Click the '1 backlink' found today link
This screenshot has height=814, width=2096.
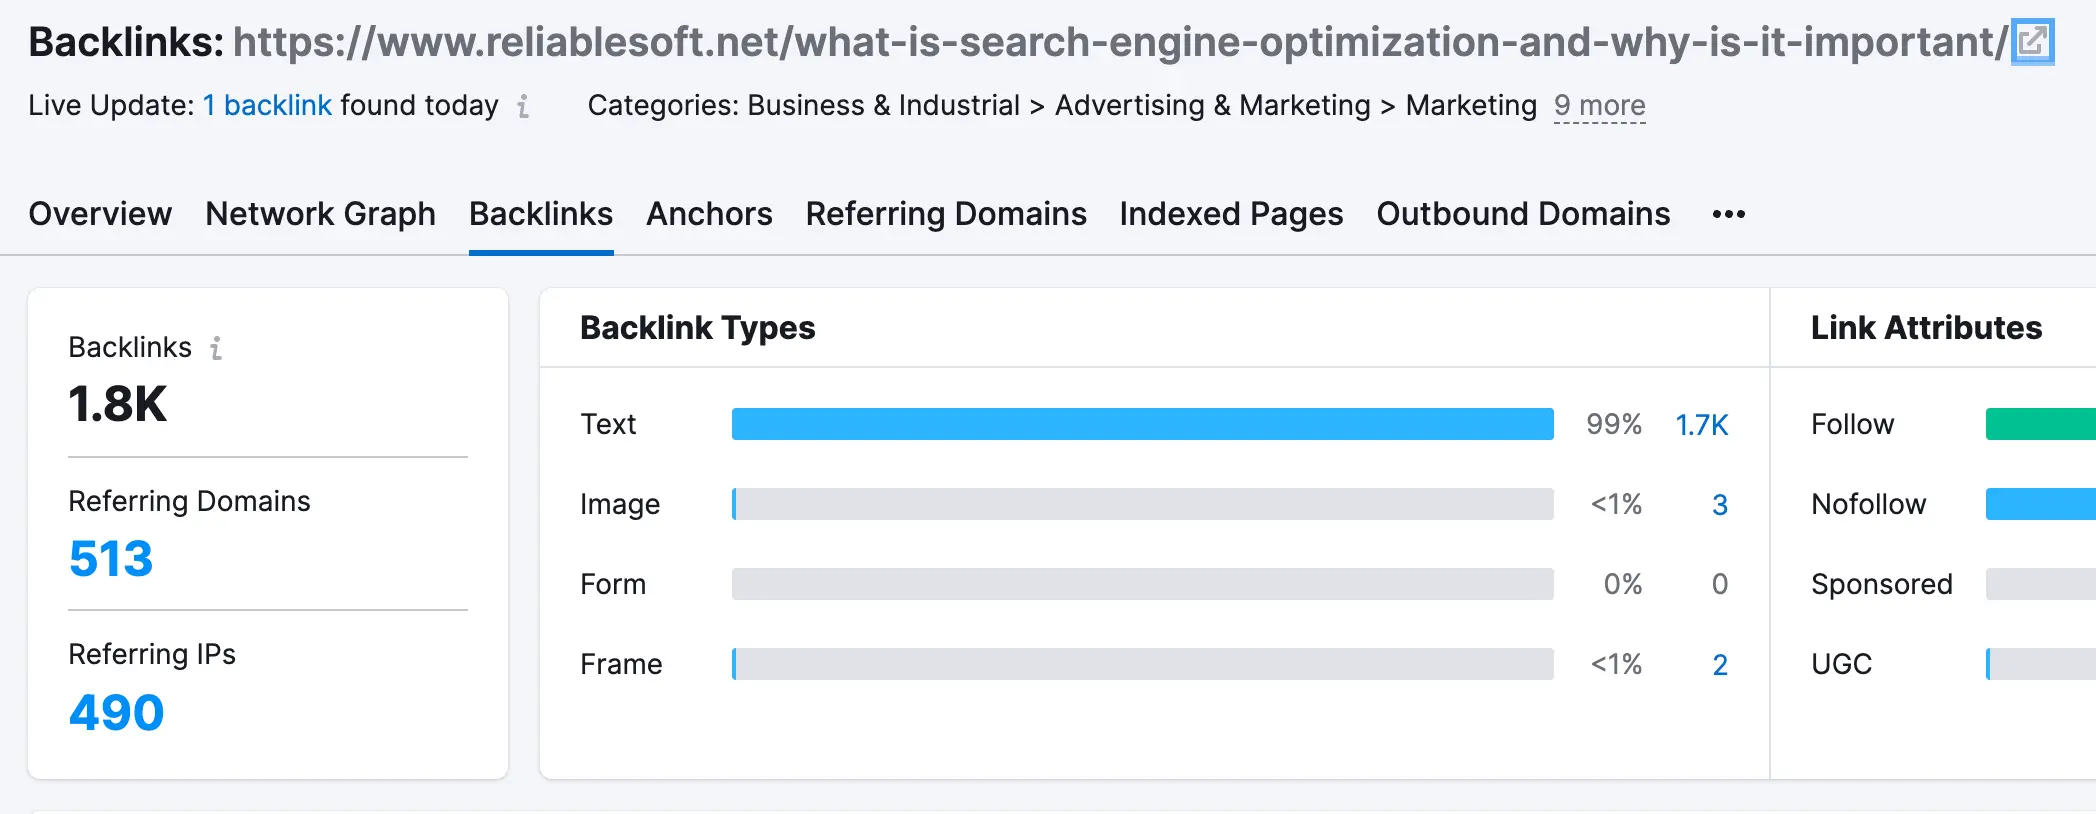[267, 105]
